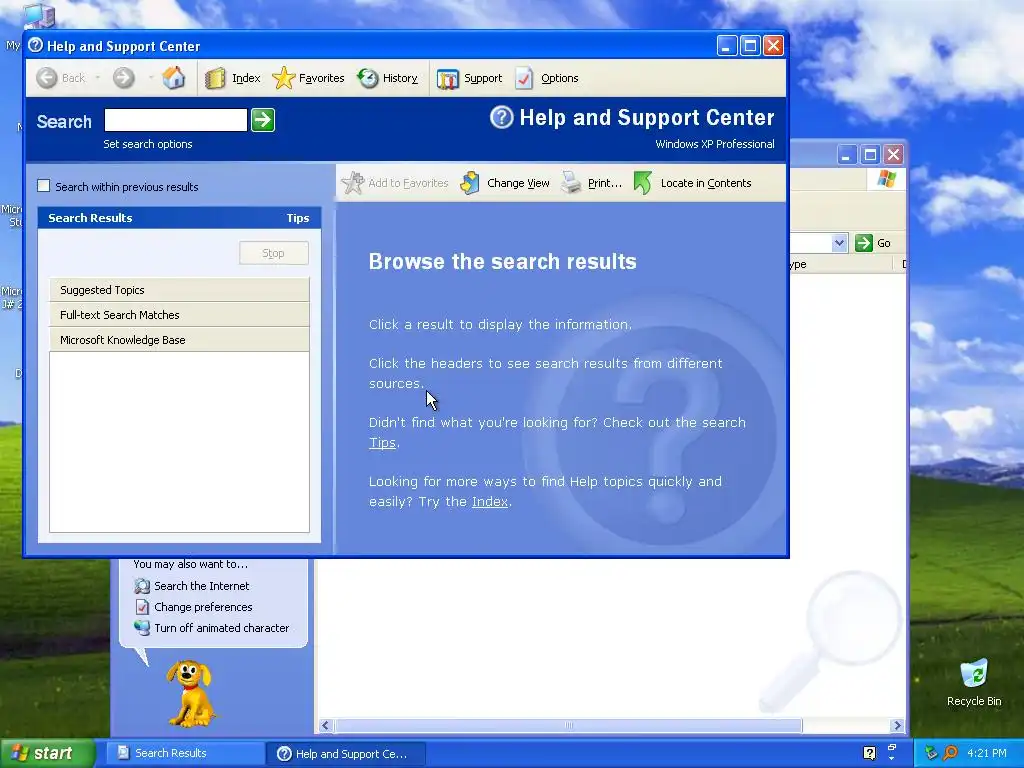Open the Recycle Bin desktop icon
This screenshot has width=1024, height=768.
(974, 674)
